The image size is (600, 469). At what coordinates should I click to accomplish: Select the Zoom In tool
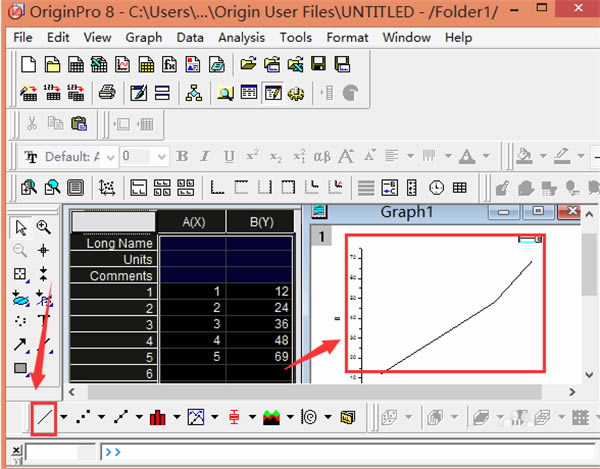[x=43, y=227]
